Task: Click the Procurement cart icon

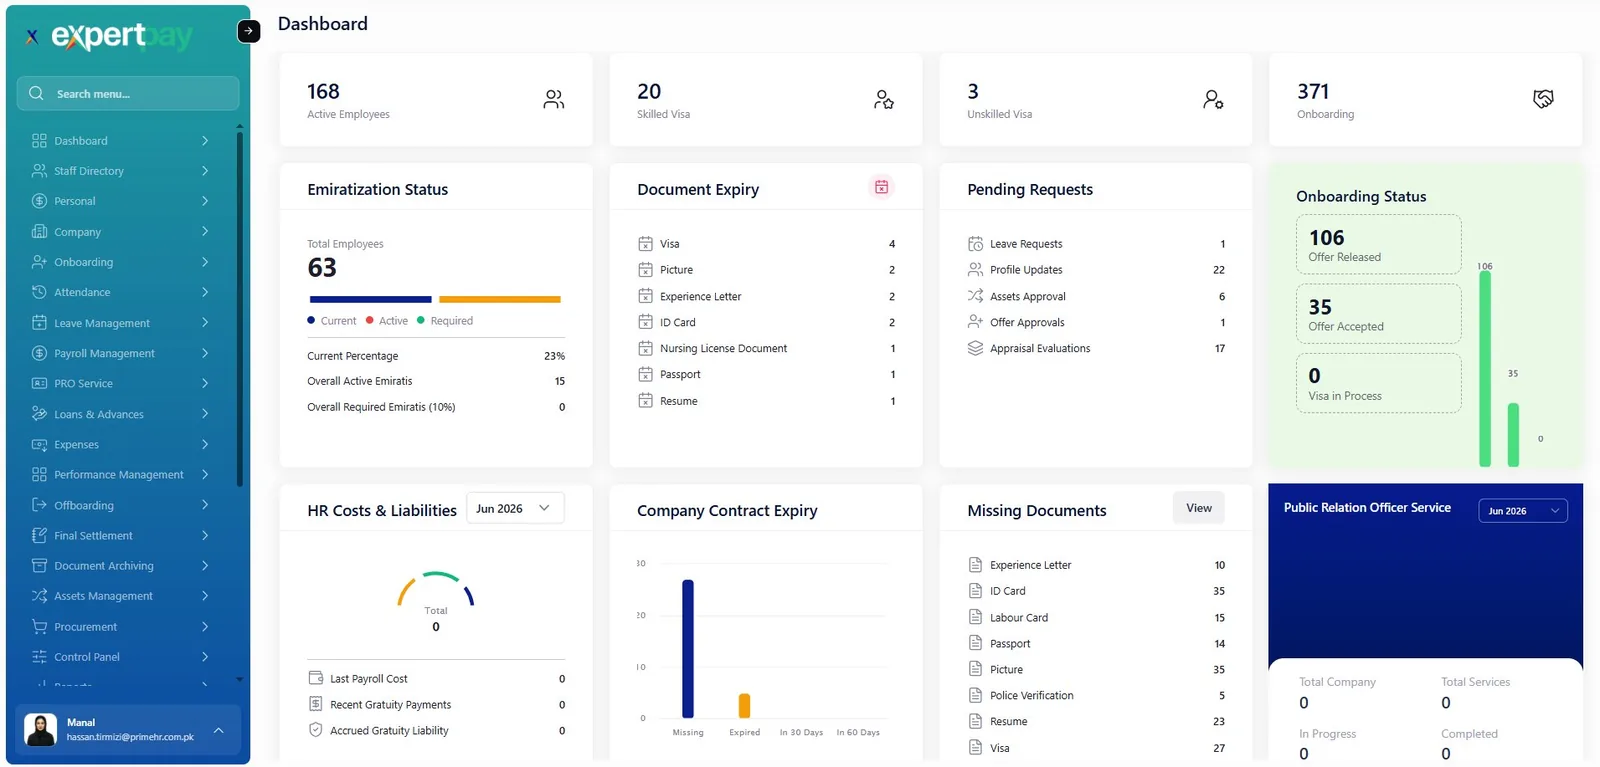Action: (39, 627)
